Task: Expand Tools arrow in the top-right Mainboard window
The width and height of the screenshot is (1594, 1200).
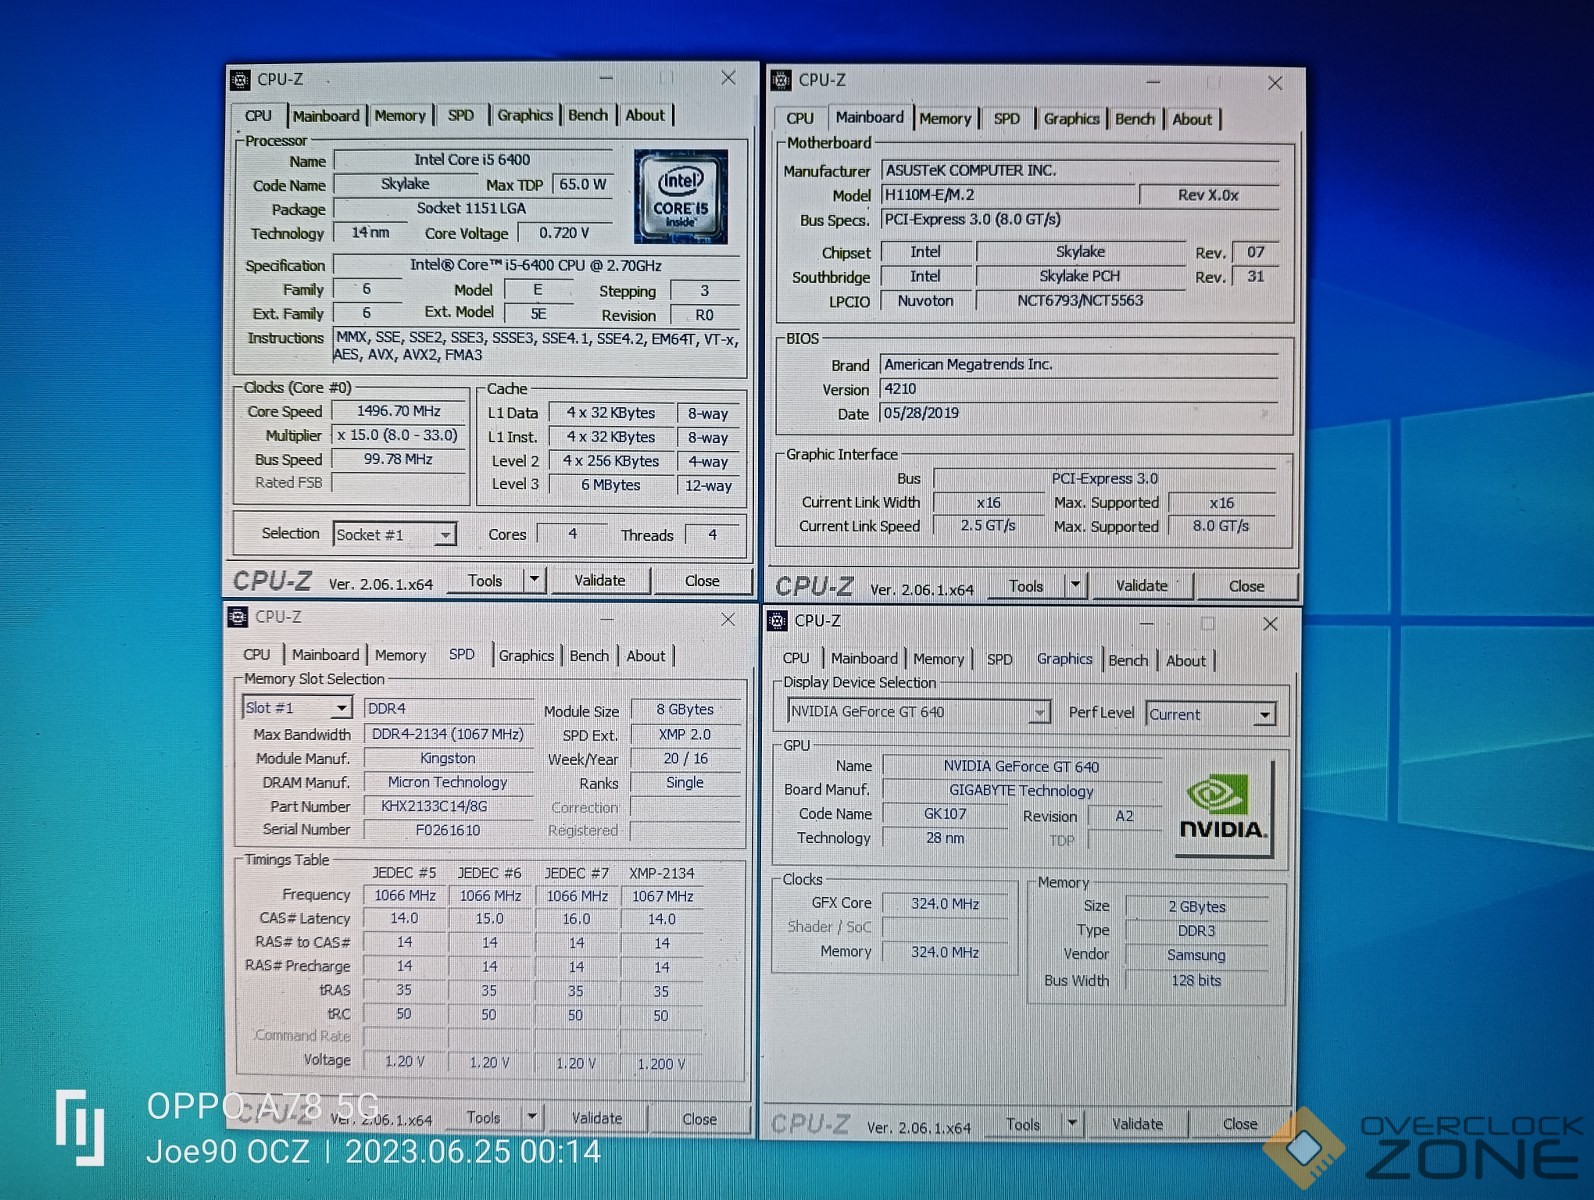Action: pos(1076,585)
